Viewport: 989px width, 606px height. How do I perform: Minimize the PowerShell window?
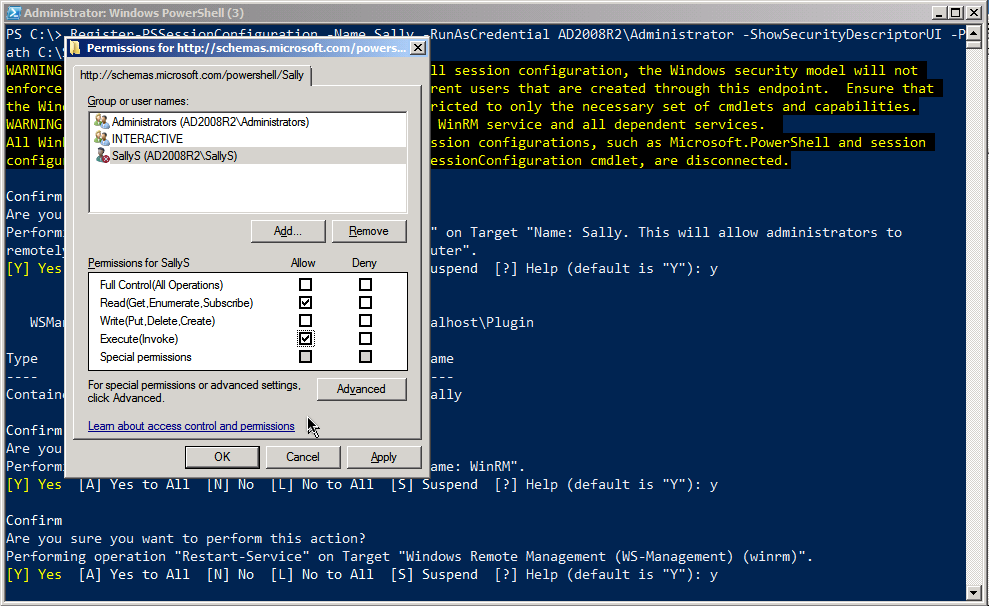point(938,13)
